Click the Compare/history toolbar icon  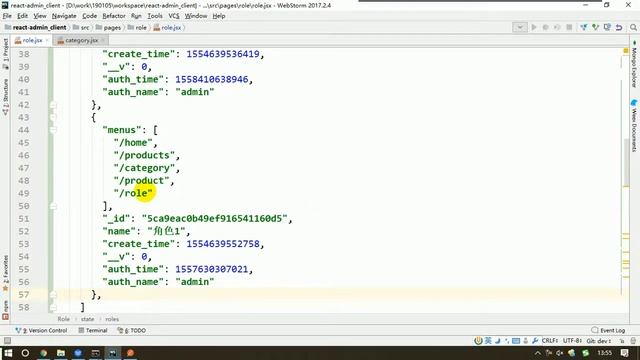pos(607,27)
